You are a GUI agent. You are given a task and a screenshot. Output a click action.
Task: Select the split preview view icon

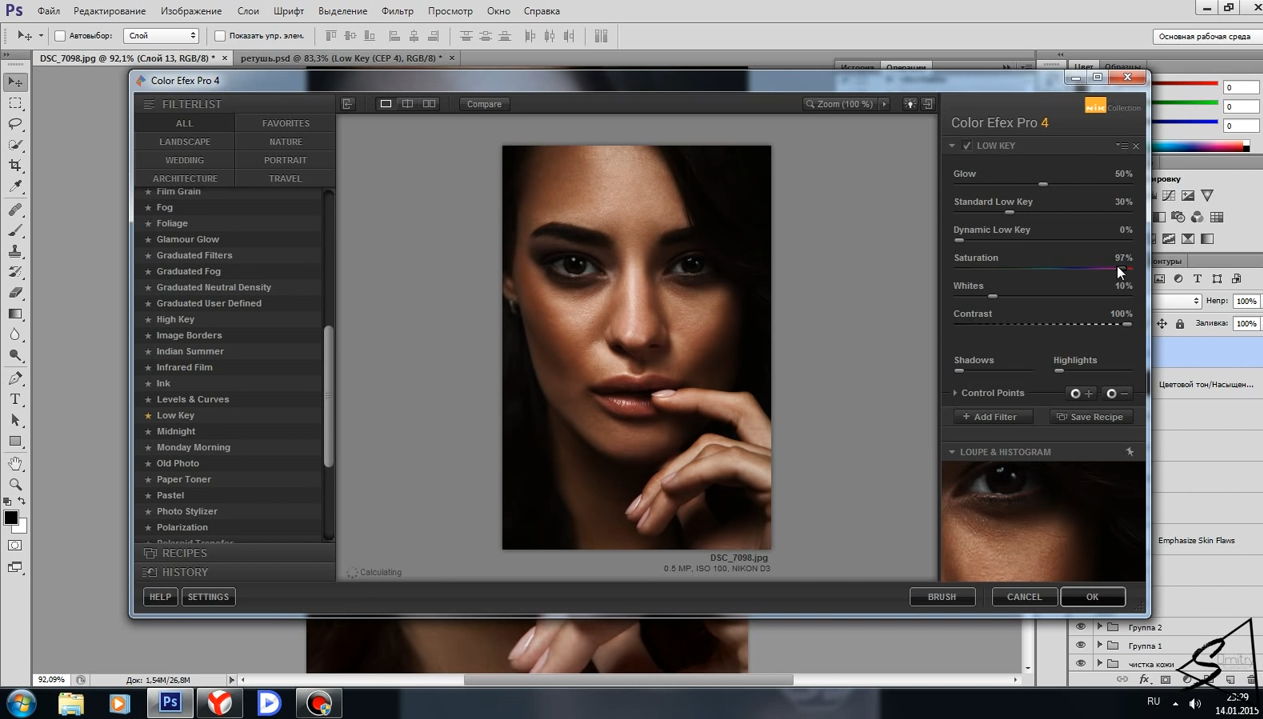pyautogui.click(x=407, y=104)
